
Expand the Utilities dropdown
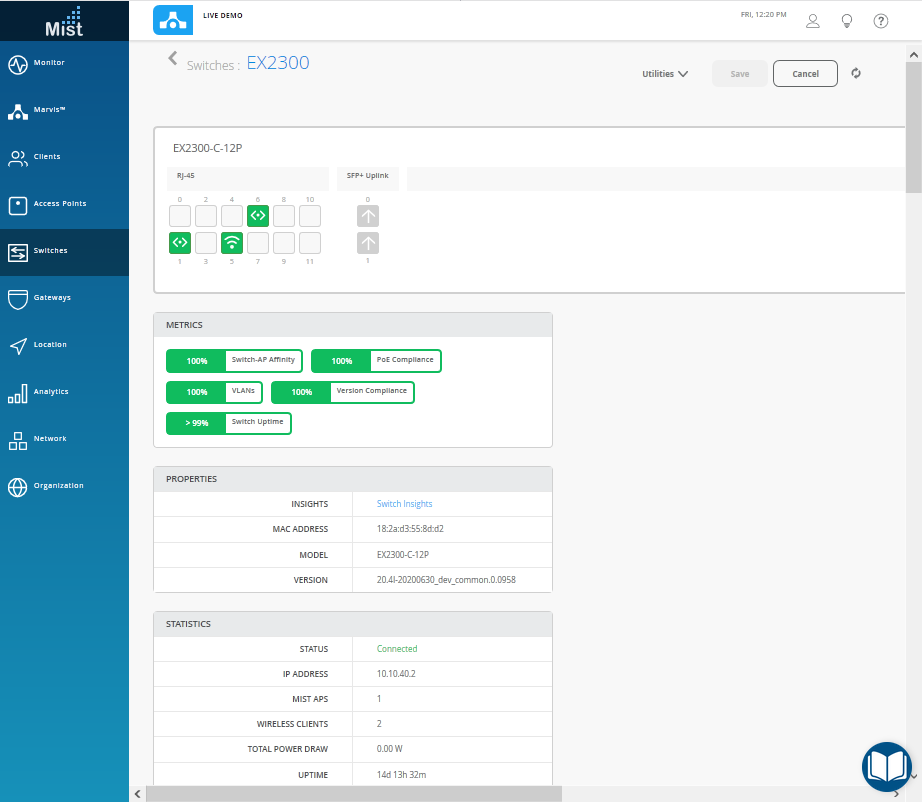(665, 74)
